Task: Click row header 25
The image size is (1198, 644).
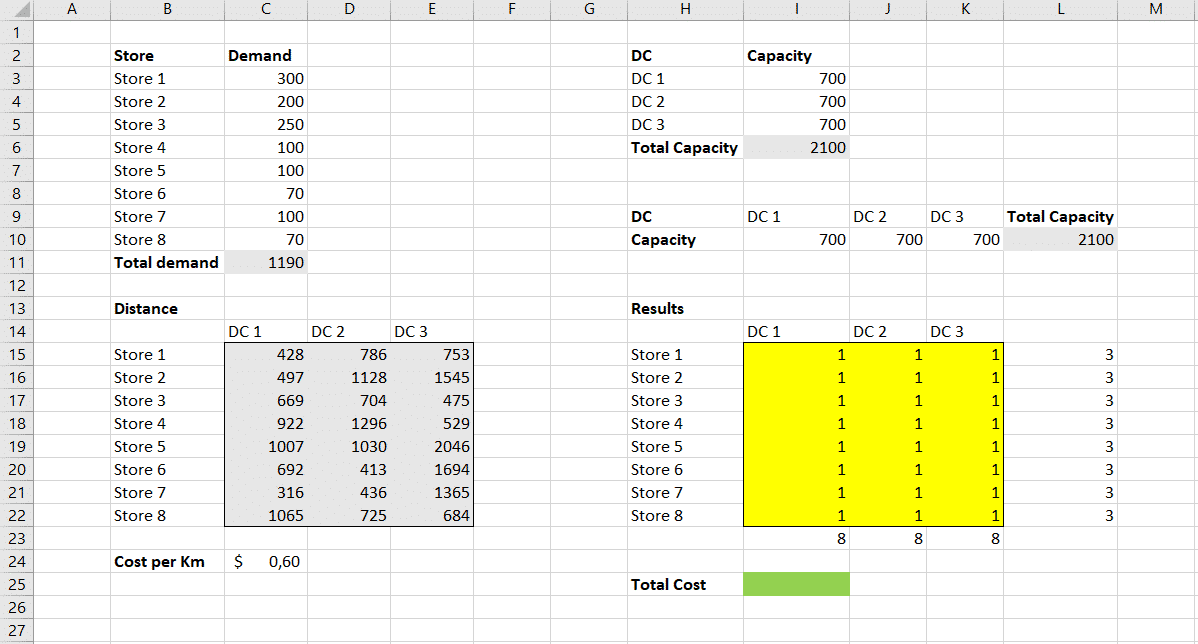Action: click(x=17, y=585)
